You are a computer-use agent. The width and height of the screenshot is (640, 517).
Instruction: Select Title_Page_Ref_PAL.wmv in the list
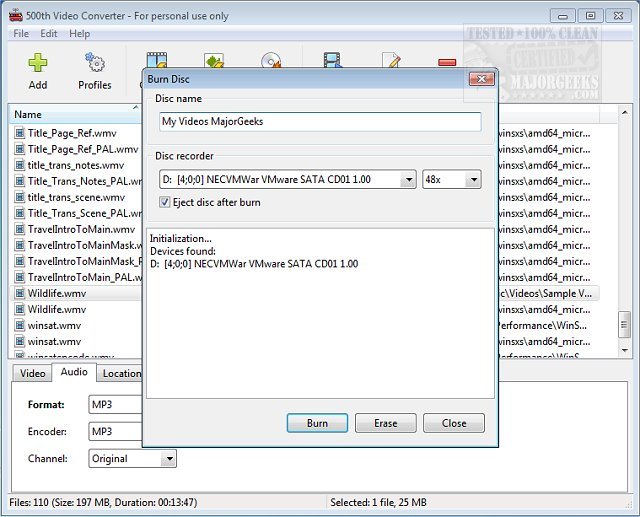[x=83, y=149]
